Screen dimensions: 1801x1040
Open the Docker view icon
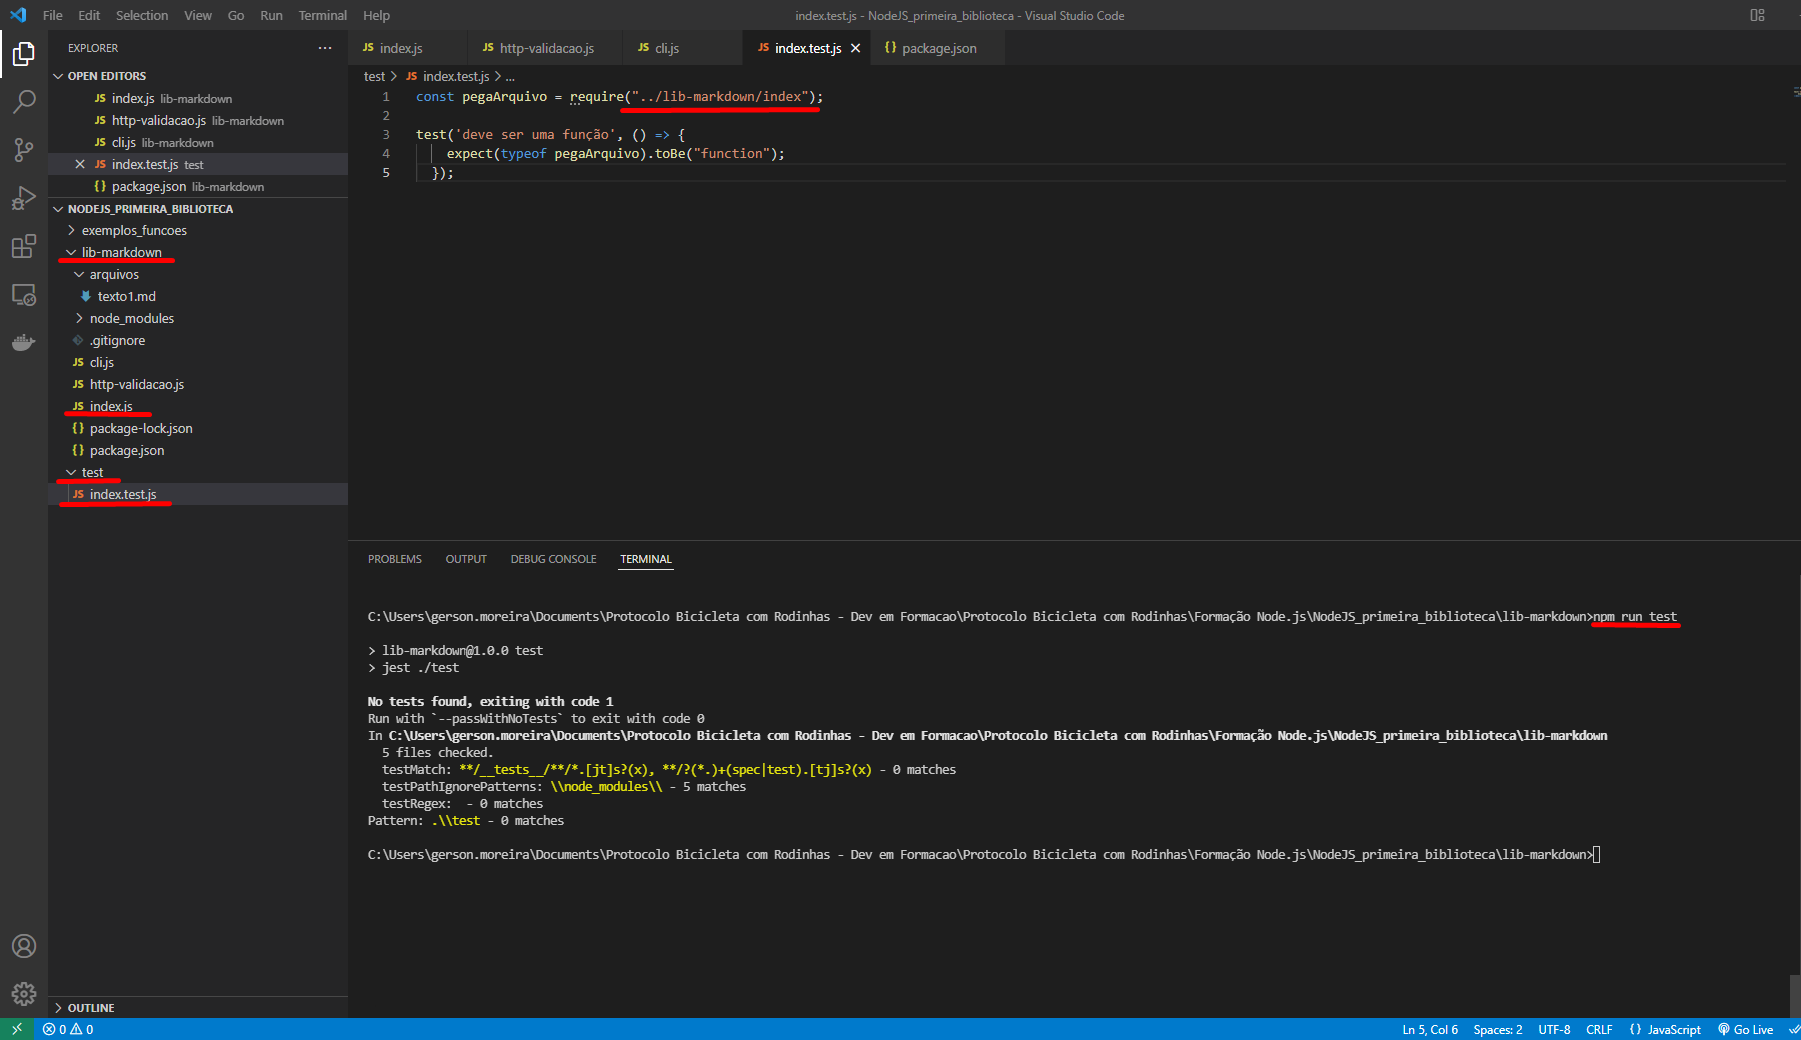[x=24, y=343]
